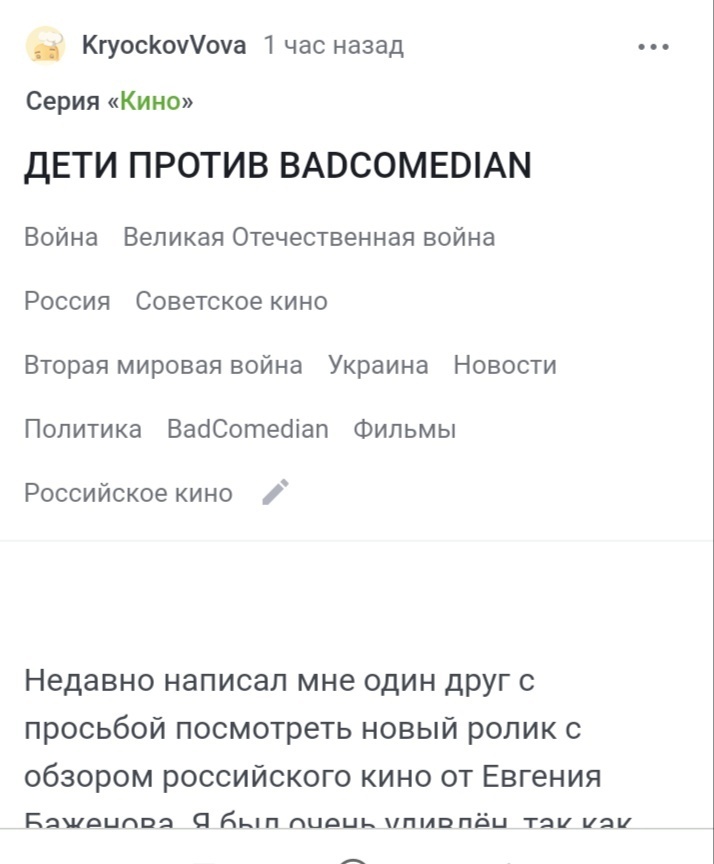Open the Советское кино tag

pos(231,301)
